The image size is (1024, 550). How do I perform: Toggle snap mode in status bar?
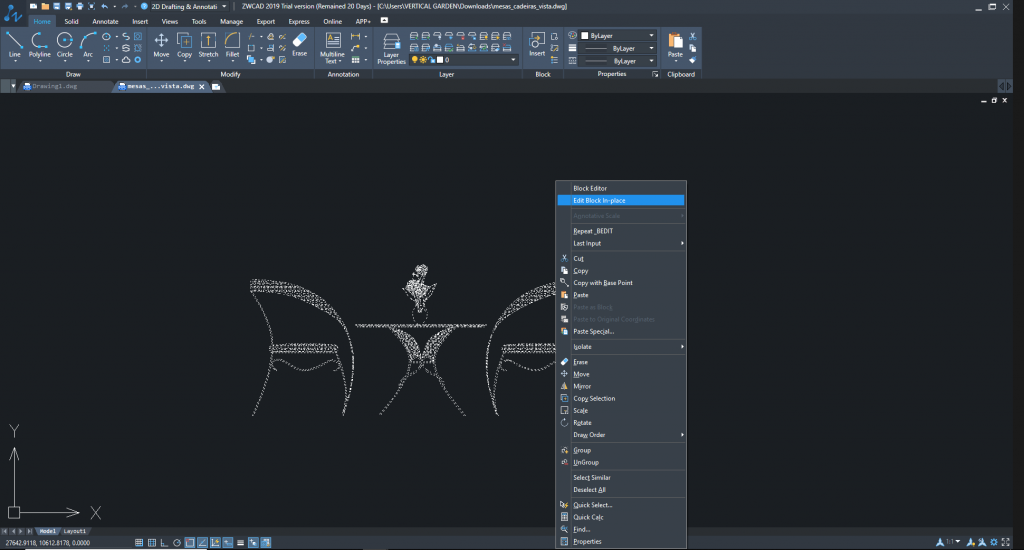click(139, 542)
